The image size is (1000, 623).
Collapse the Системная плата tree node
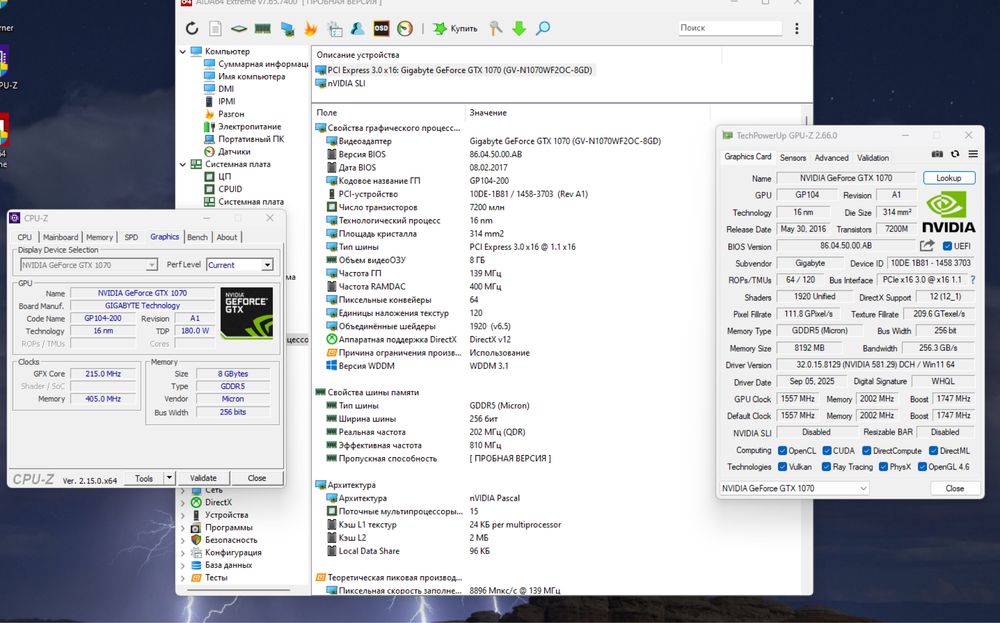coord(183,165)
